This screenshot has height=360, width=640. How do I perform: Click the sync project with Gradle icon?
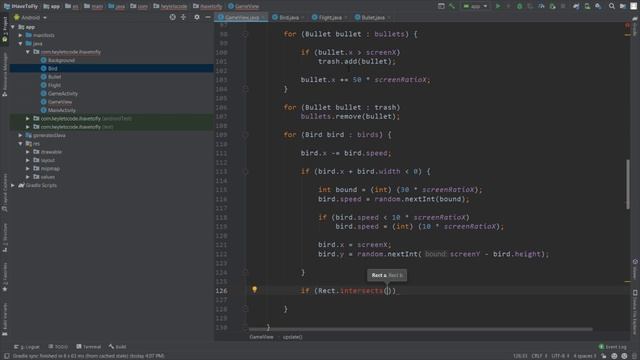(576, 6)
